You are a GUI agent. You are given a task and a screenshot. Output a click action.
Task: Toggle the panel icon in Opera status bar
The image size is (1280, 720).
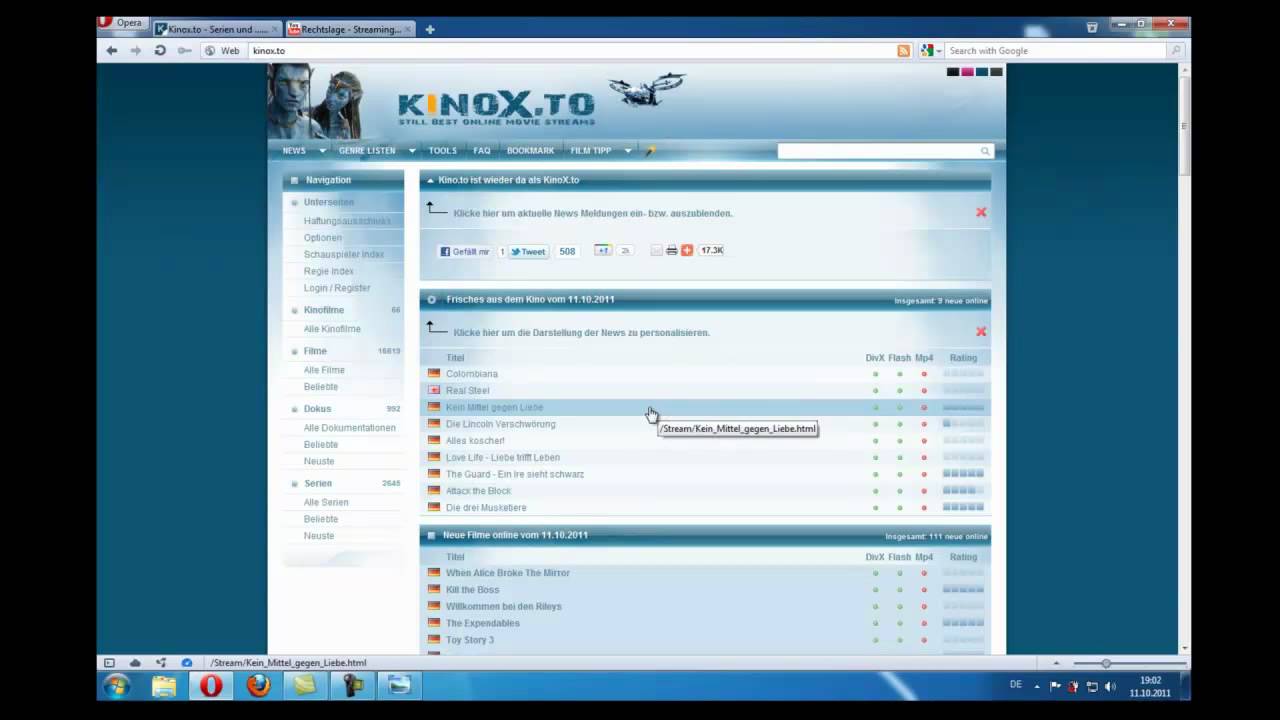coord(109,663)
